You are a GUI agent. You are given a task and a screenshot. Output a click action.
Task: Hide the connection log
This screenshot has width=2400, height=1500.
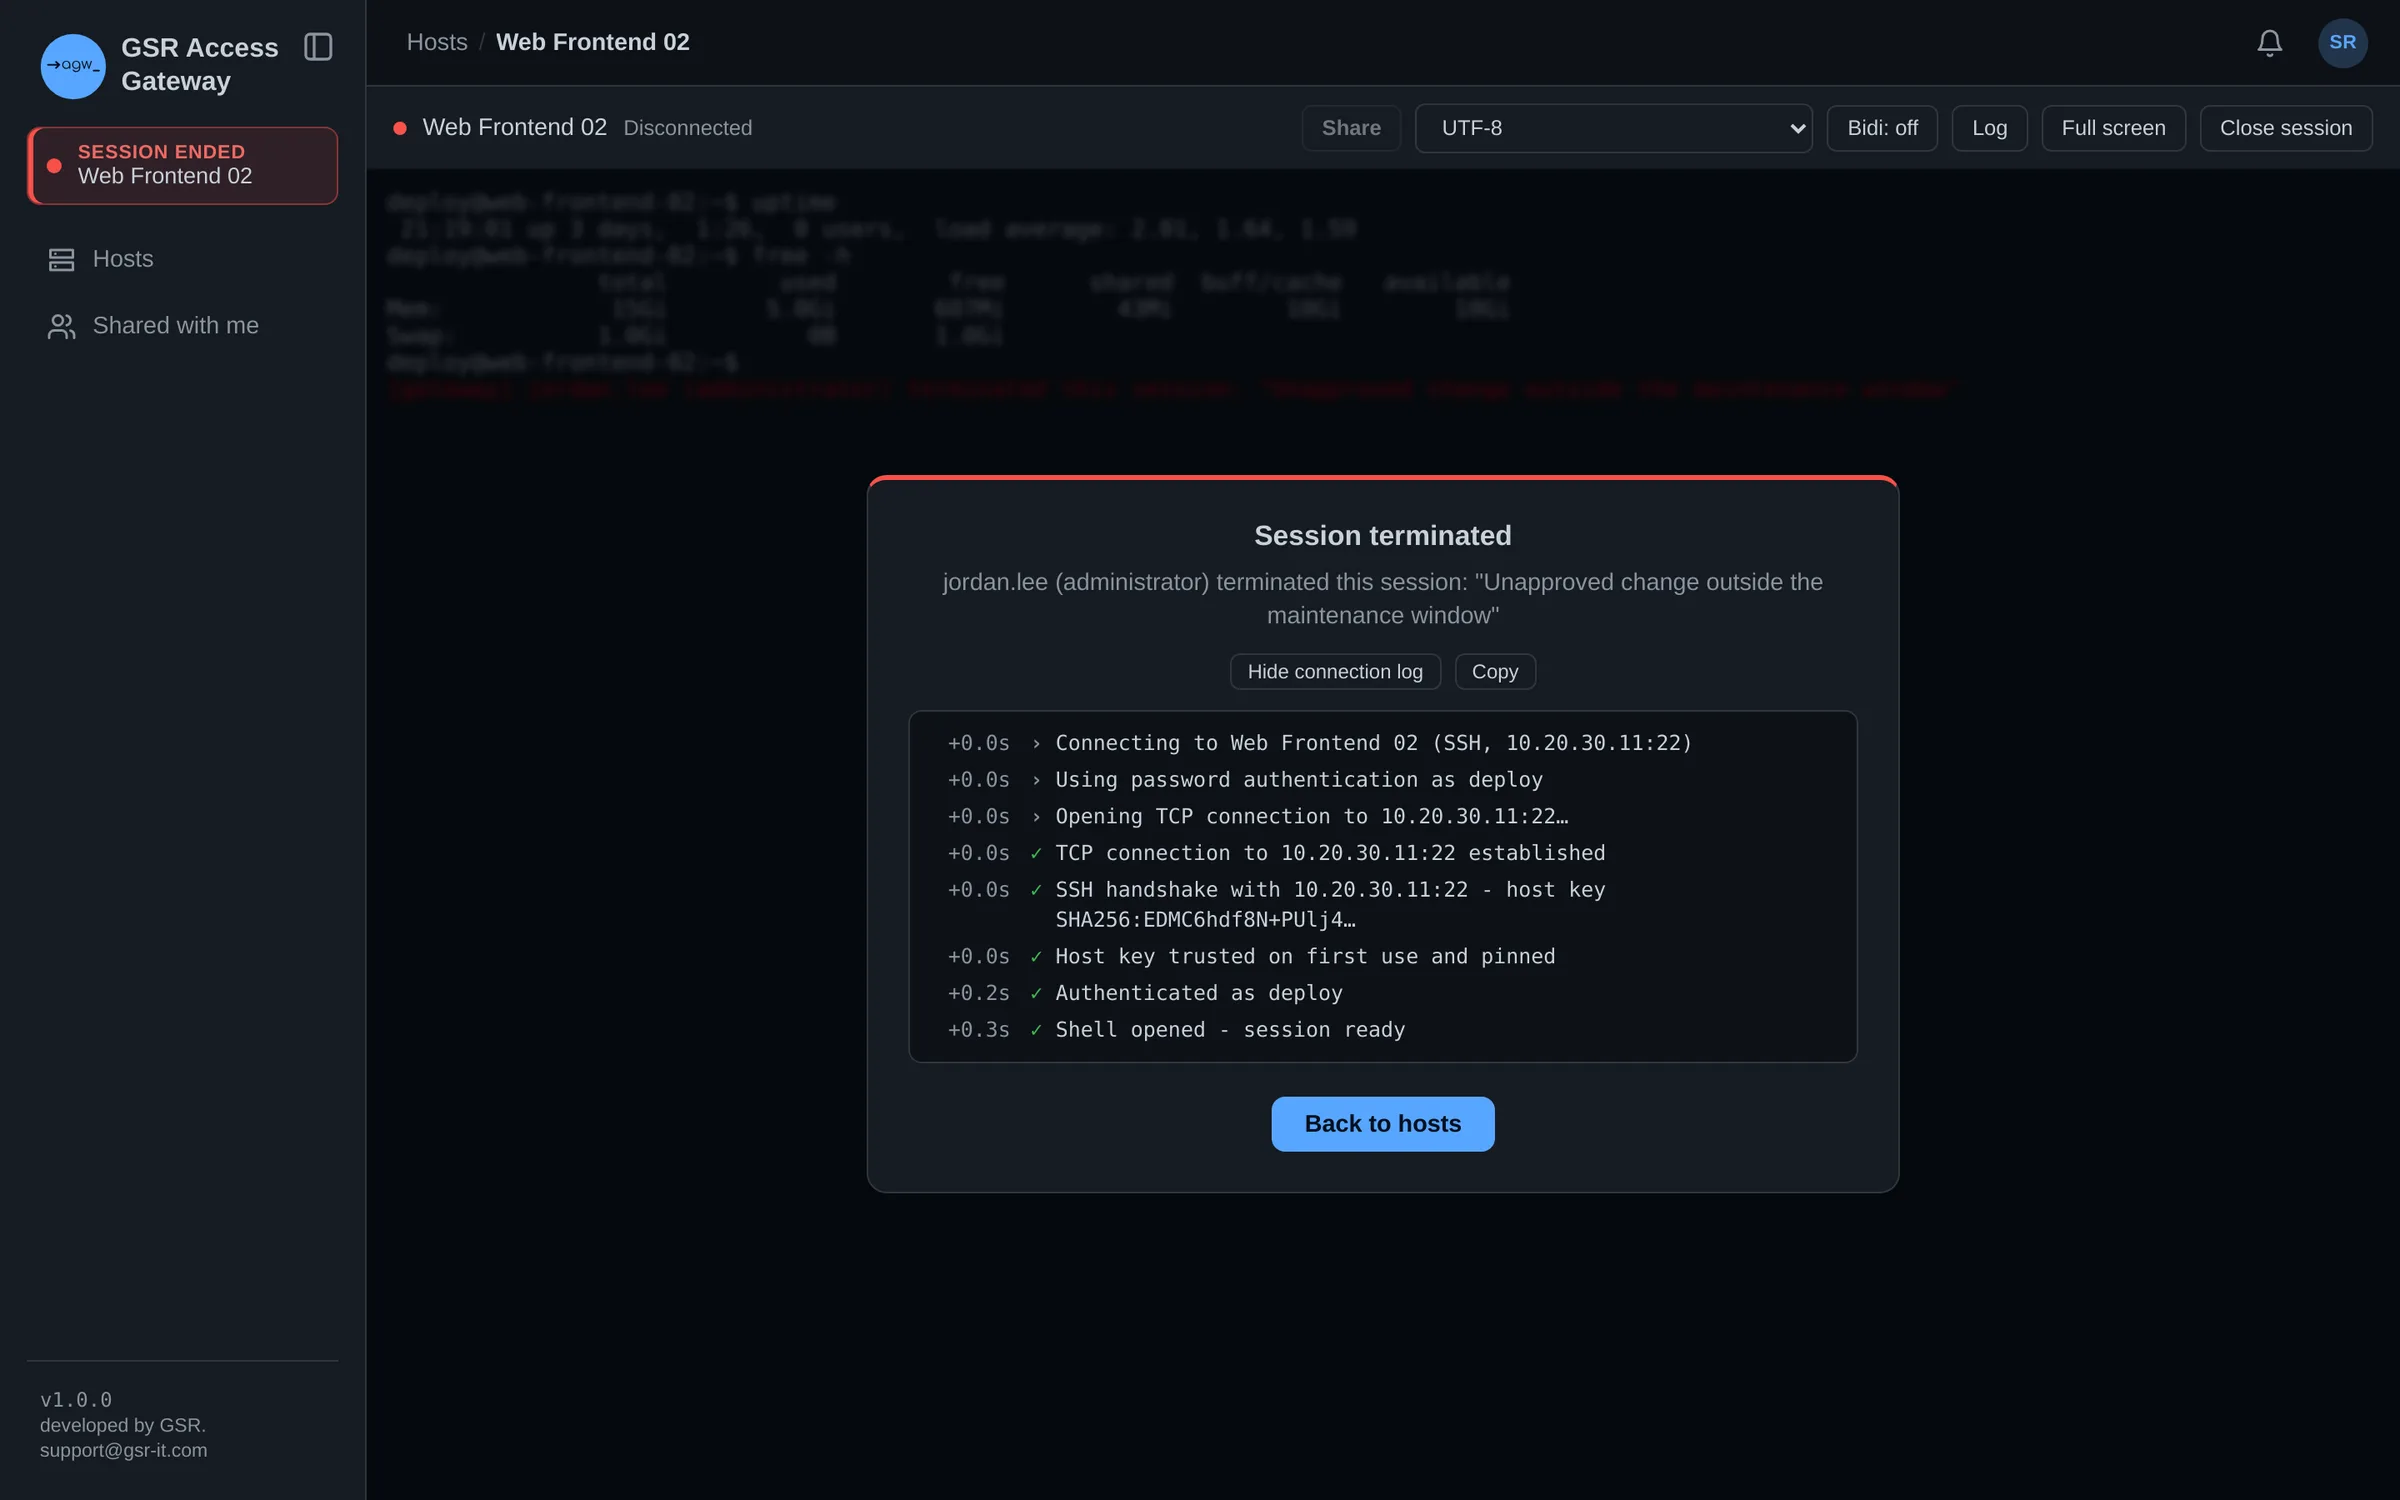tap(1335, 672)
